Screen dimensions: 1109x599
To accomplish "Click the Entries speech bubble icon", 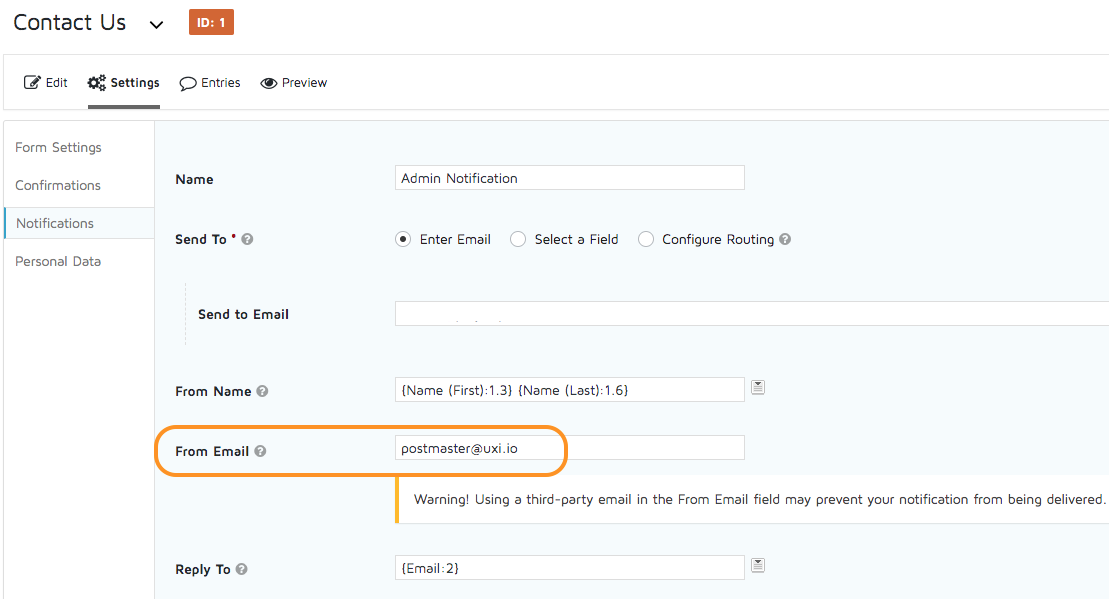I will click(x=187, y=83).
